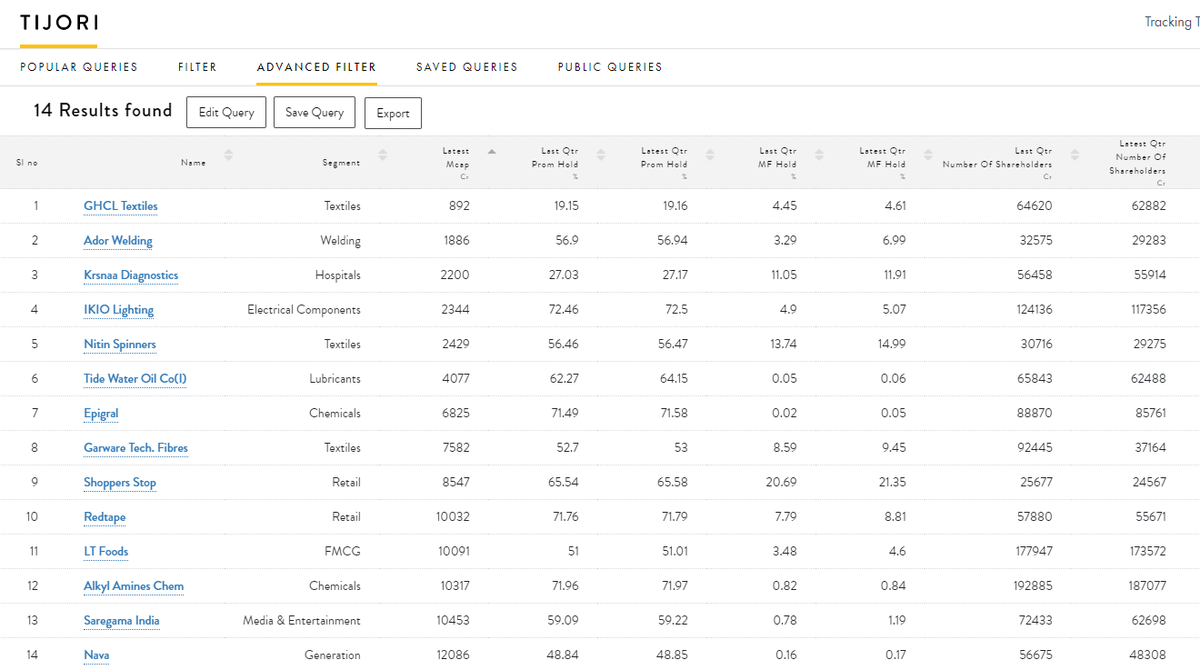Select Generation segment in Nava row

pyautogui.click(x=333, y=655)
